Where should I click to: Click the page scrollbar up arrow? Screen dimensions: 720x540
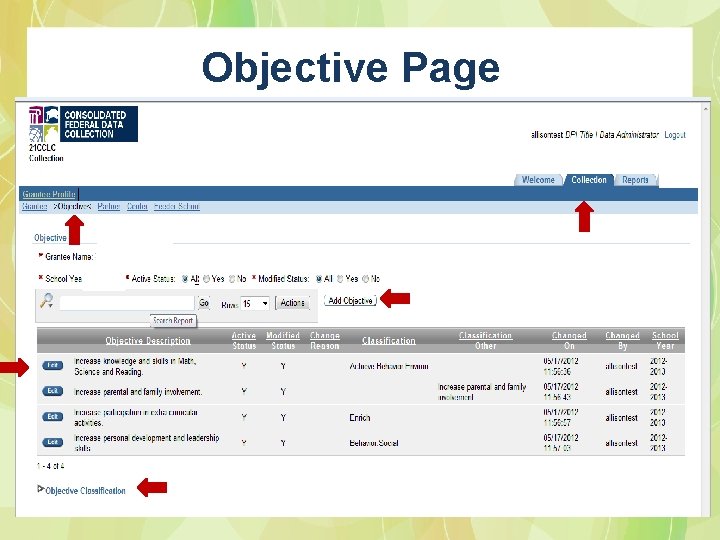click(705, 109)
